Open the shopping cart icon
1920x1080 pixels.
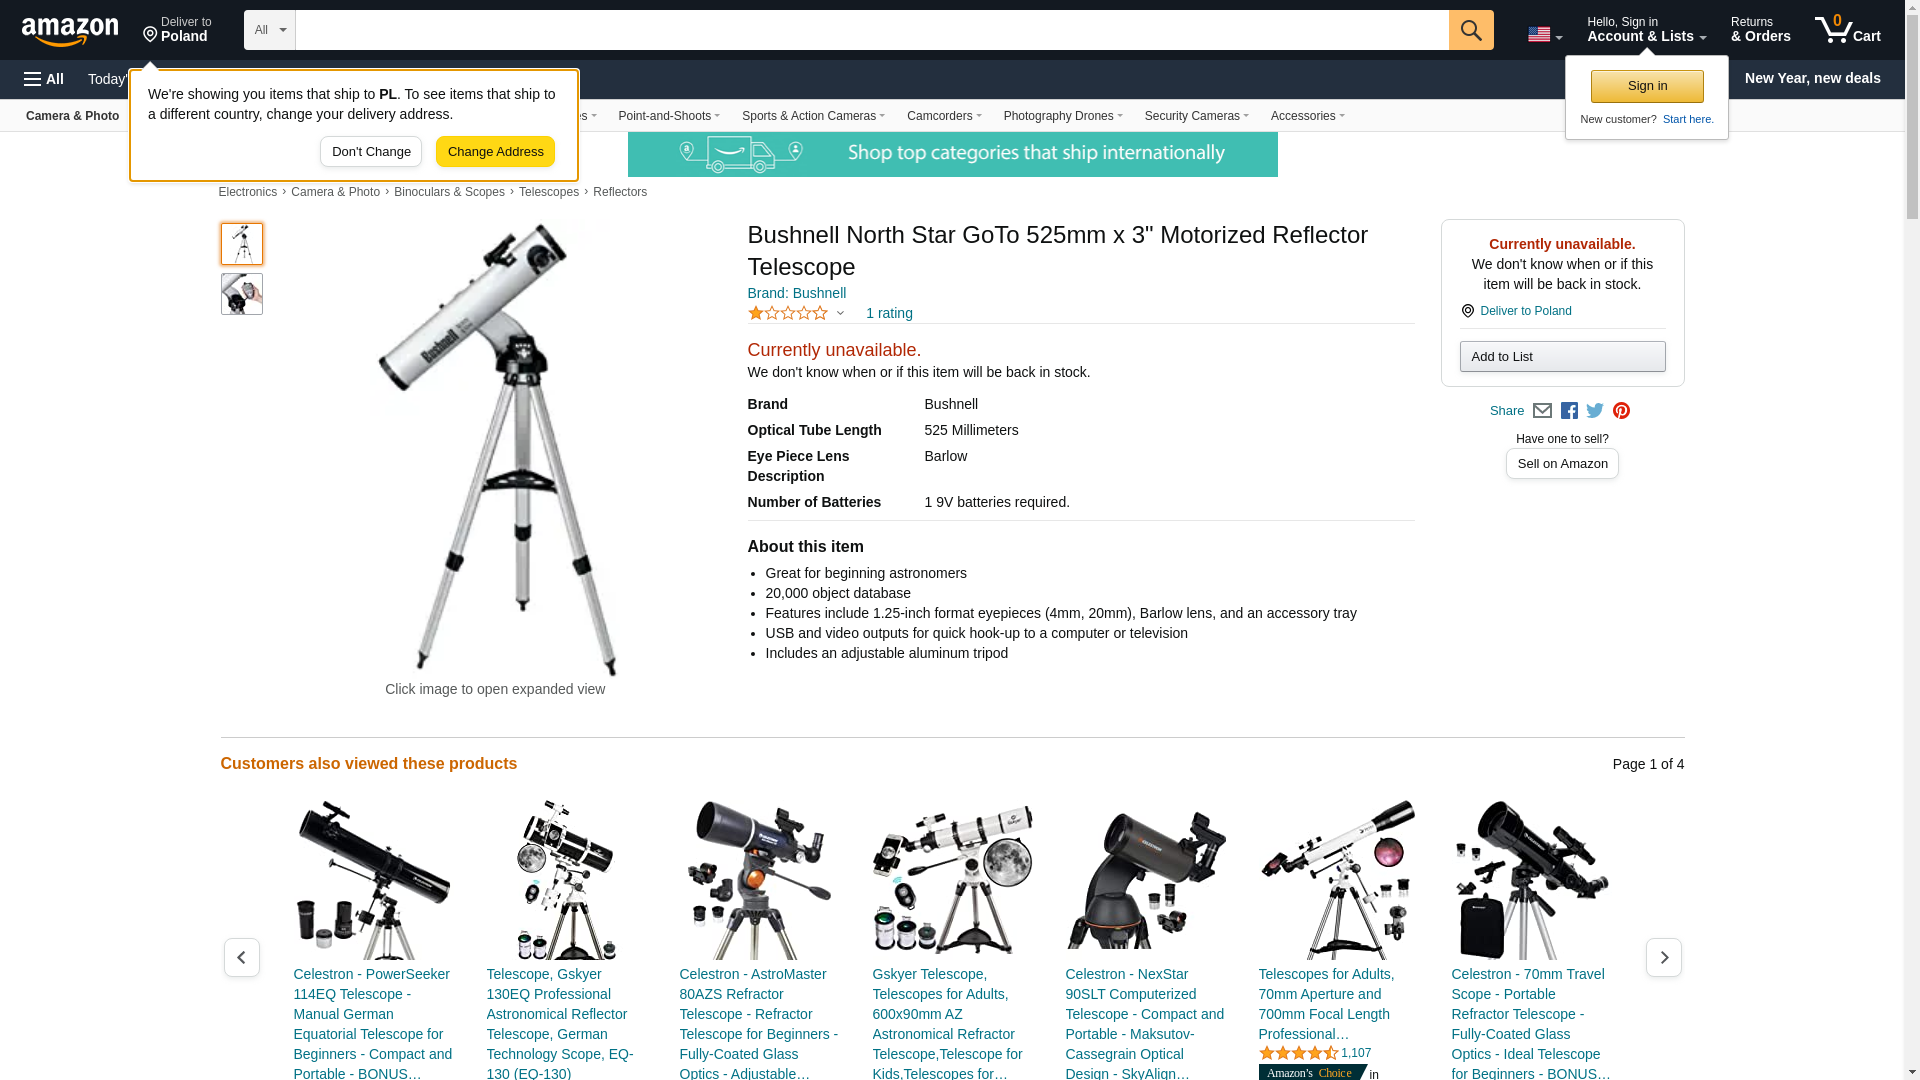point(1848,30)
